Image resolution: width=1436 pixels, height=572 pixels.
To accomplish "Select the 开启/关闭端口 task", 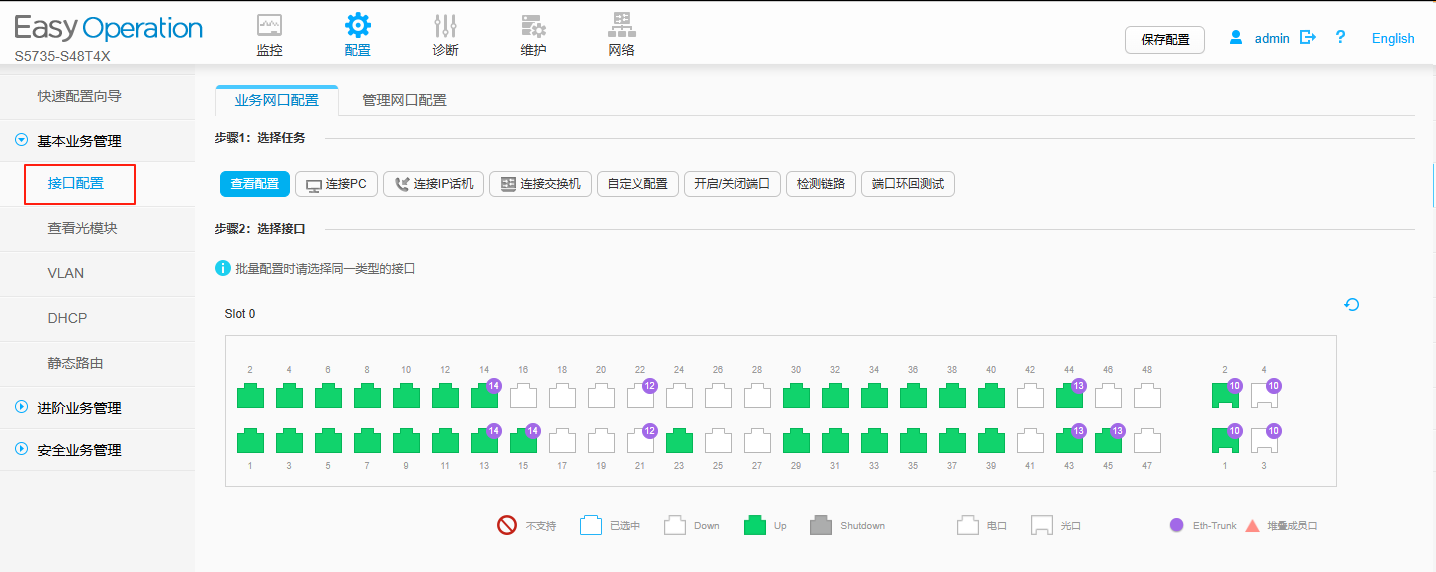I will [x=732, y=184].
